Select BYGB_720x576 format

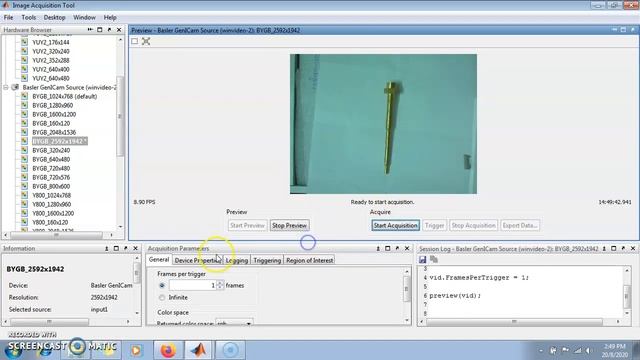click(x=51, y=177)
